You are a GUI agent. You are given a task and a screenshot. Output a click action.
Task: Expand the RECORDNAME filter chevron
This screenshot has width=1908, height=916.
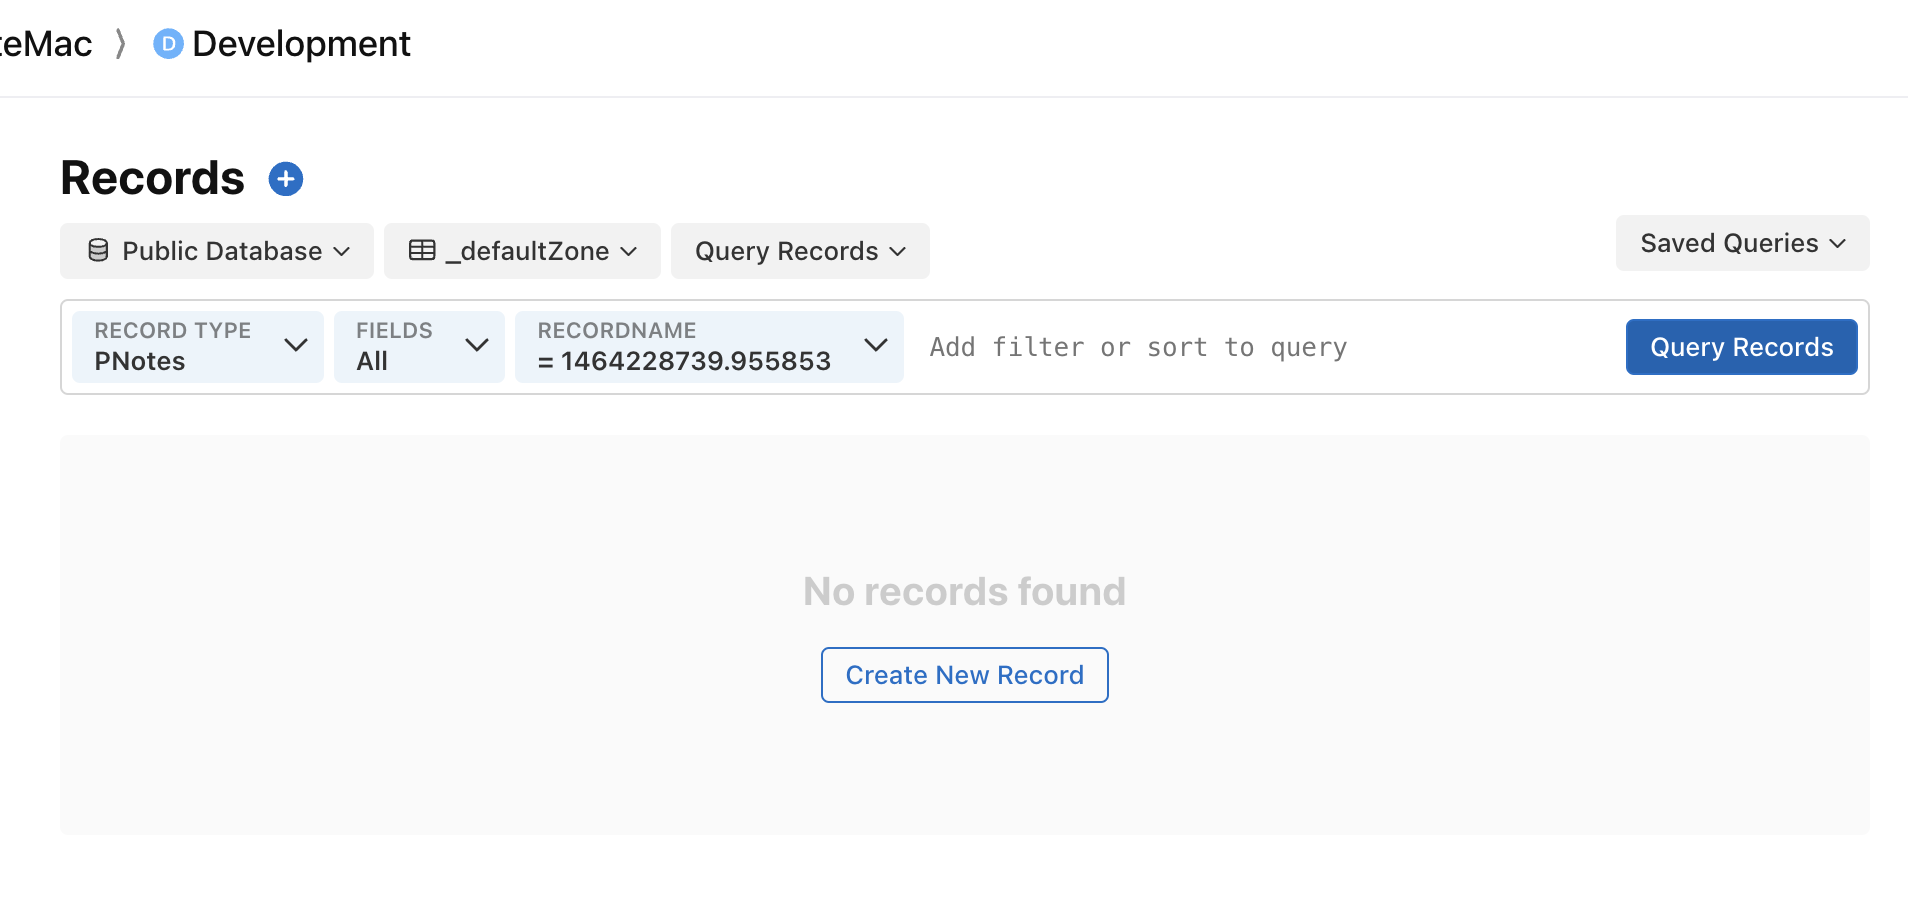pos(876,345)
